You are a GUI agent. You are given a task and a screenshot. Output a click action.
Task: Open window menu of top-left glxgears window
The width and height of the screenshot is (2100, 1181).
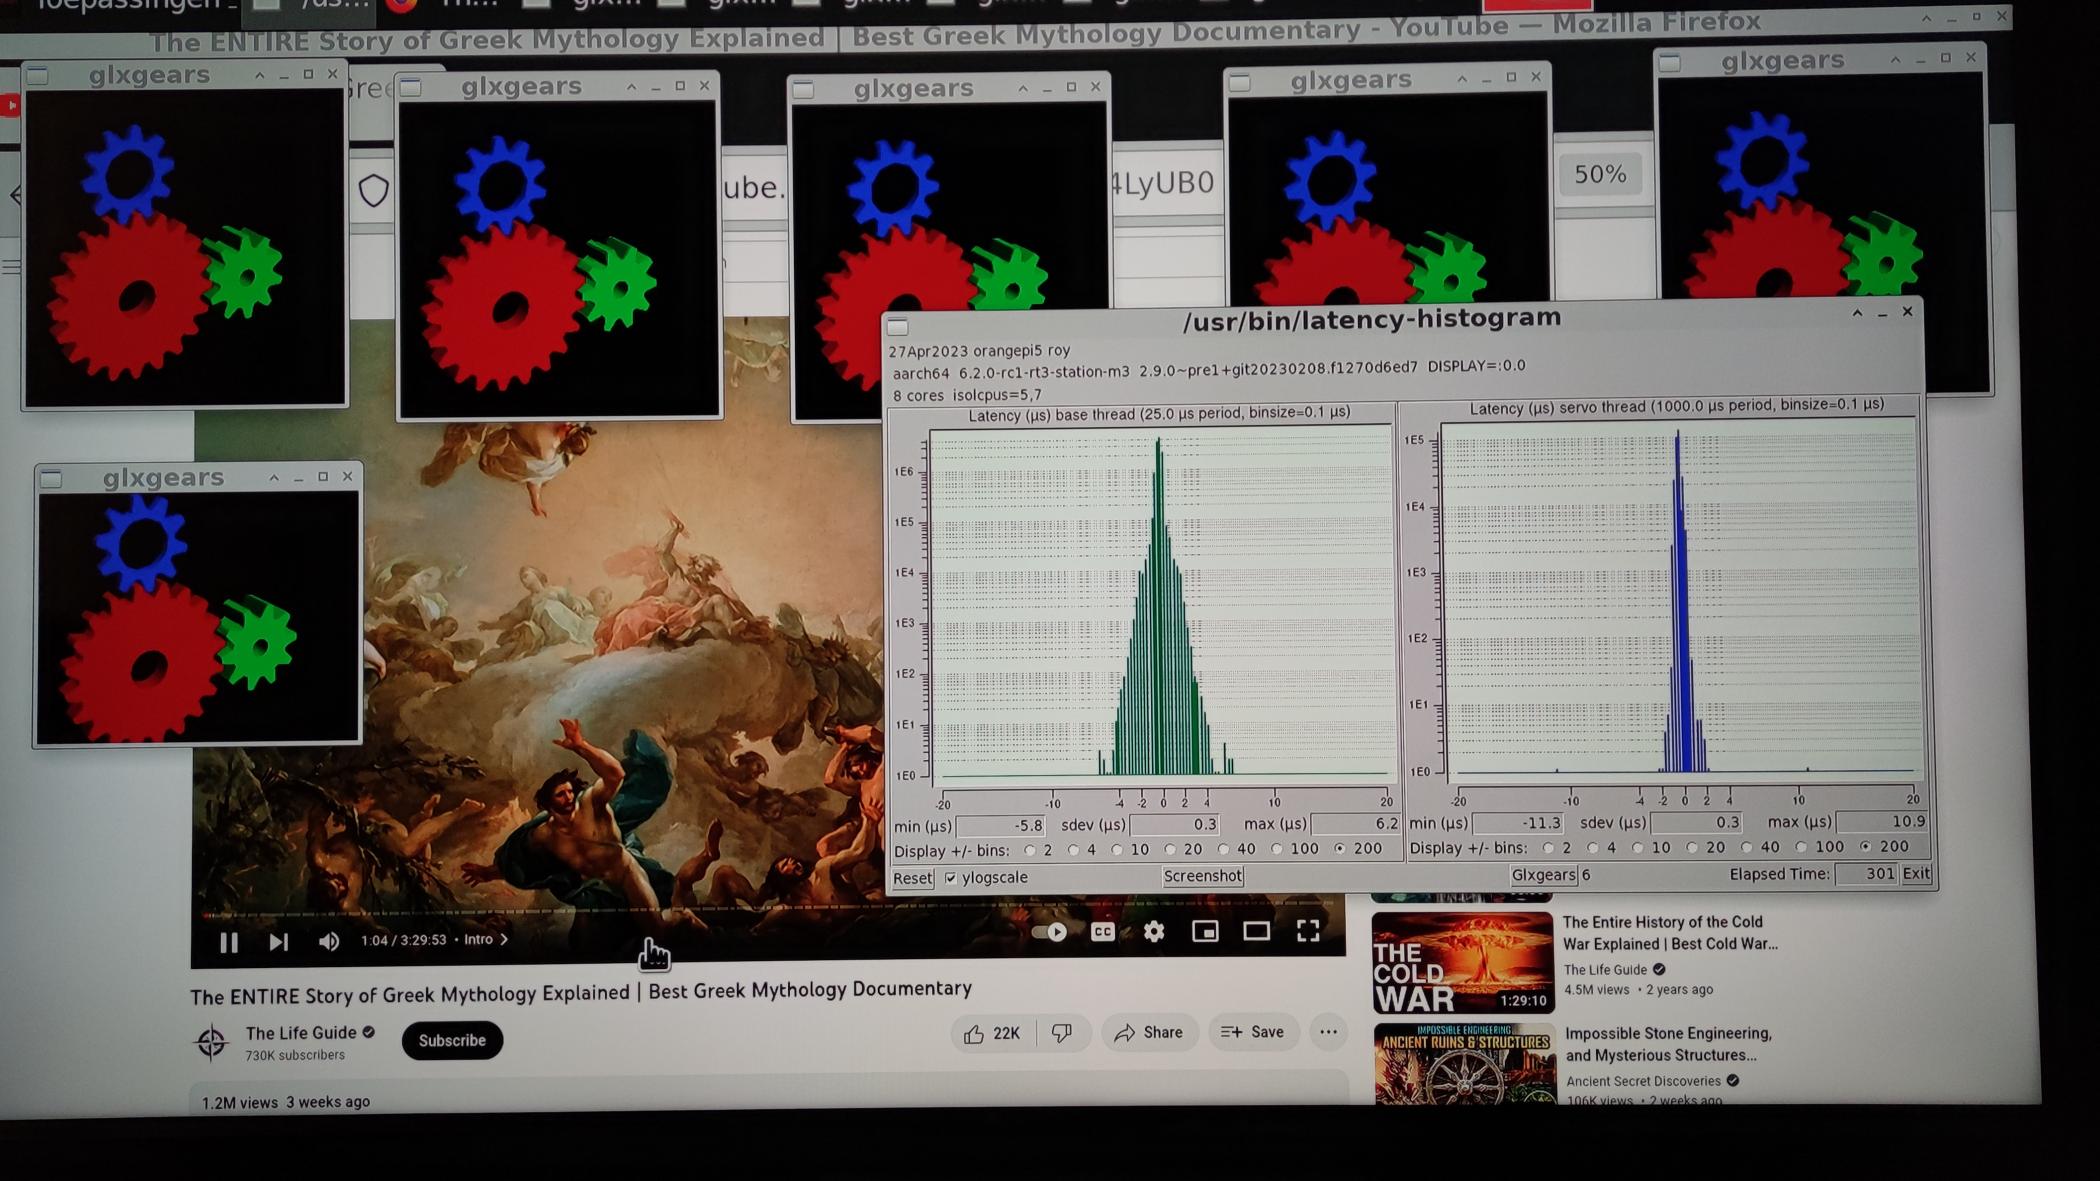(38, 76)
